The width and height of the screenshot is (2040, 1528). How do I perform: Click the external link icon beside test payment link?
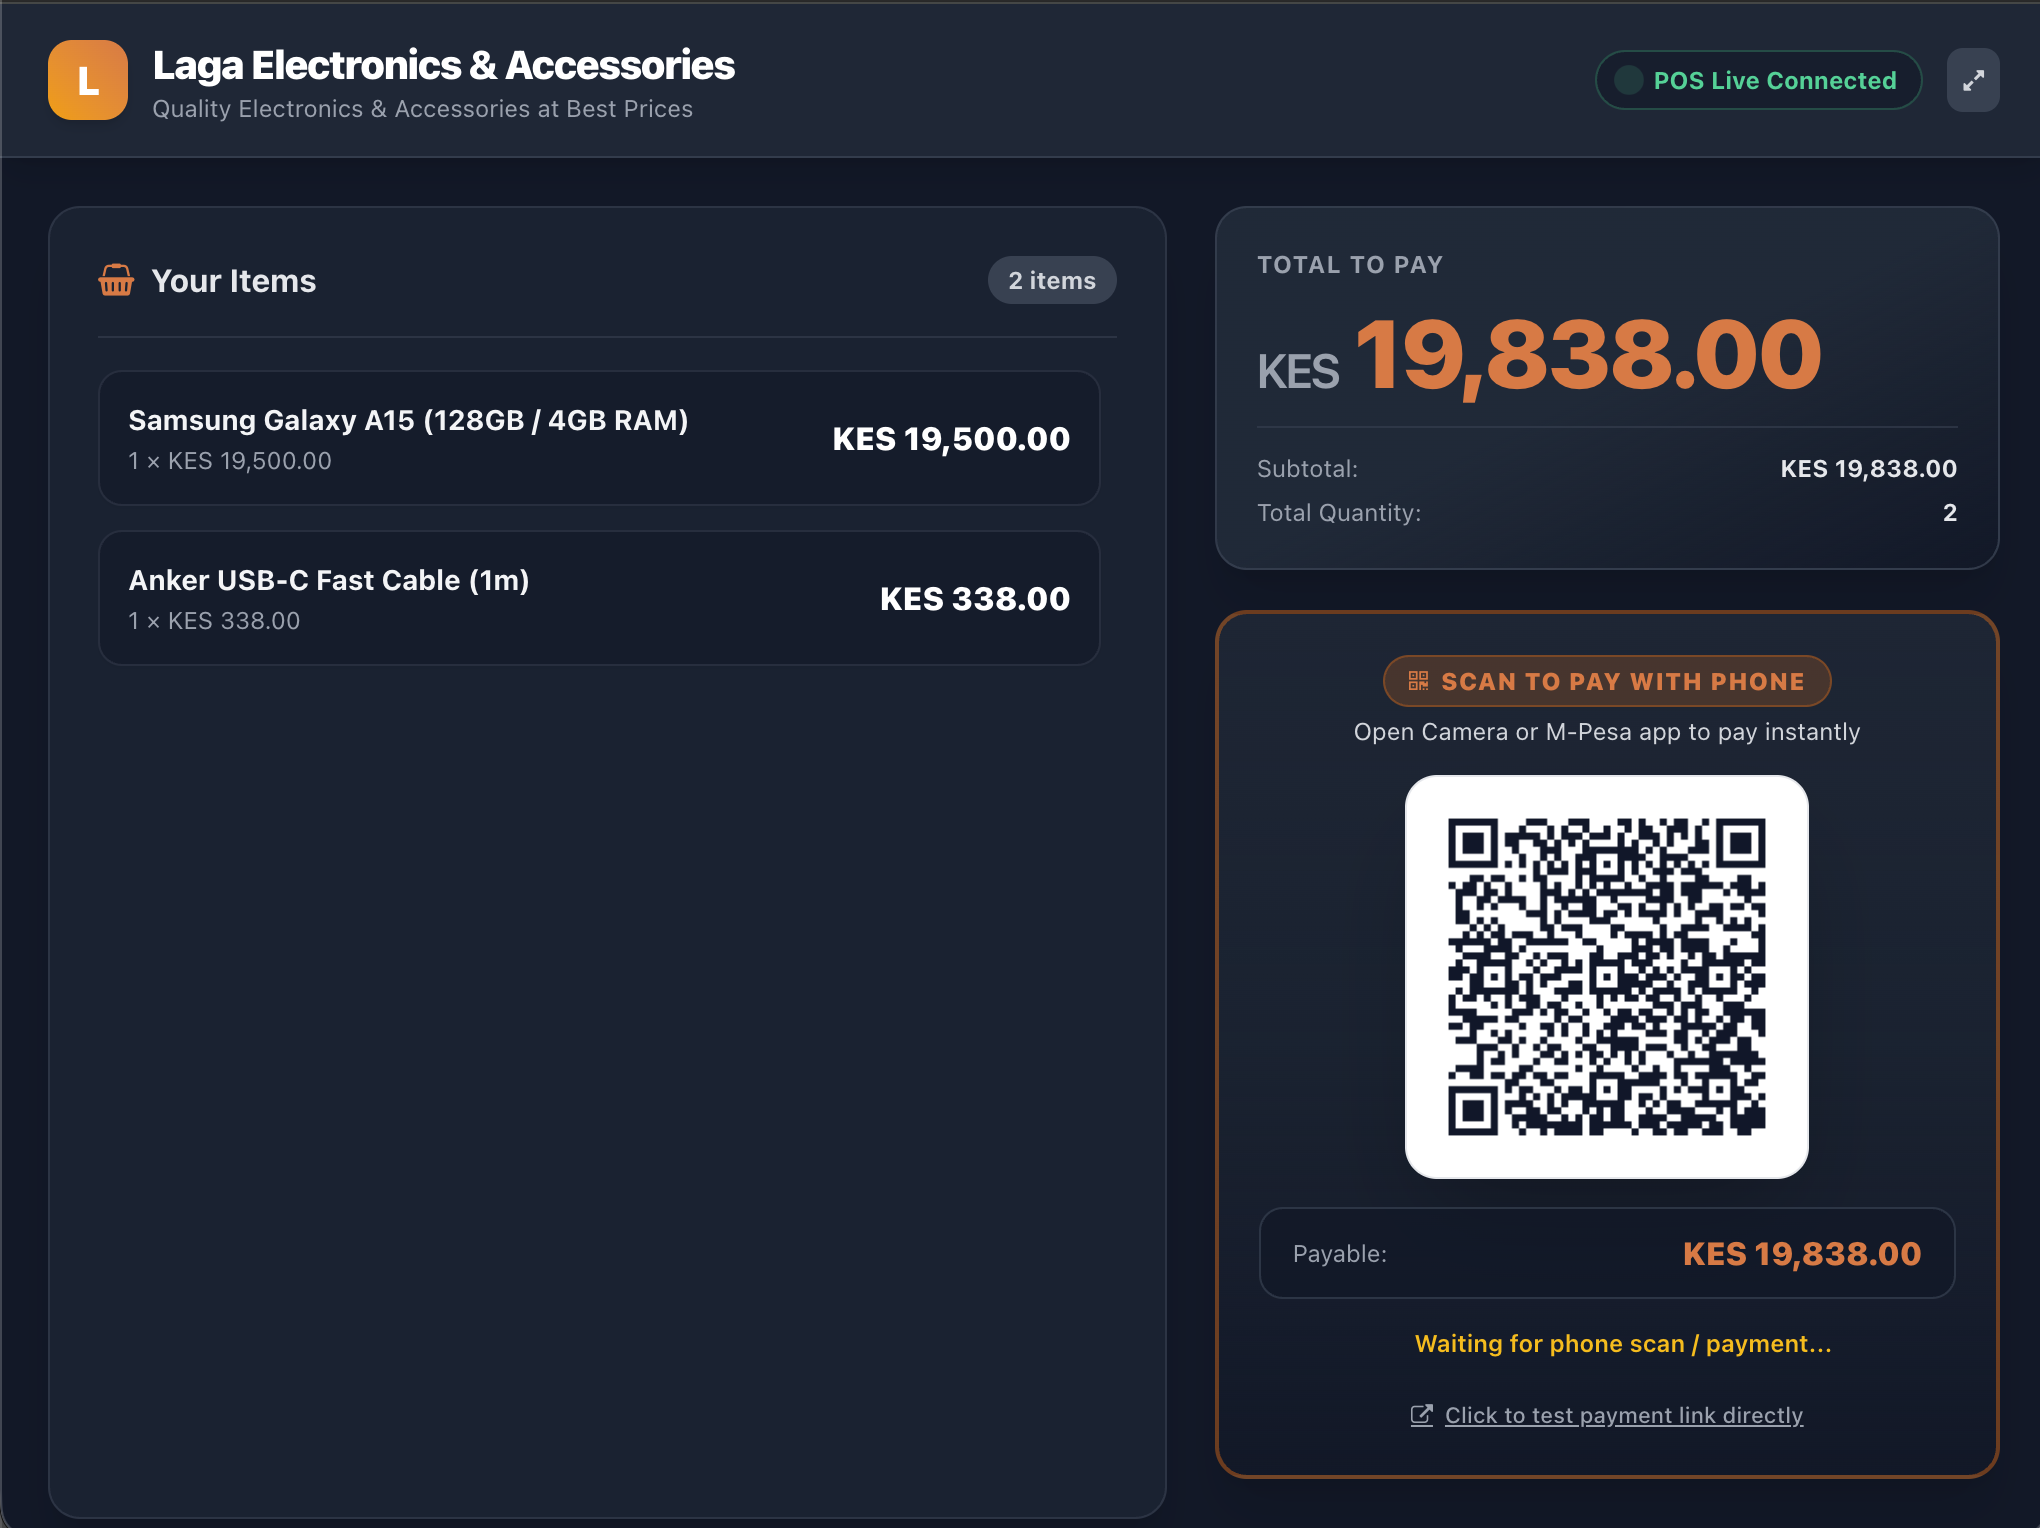click(x=1421, y=1415)
